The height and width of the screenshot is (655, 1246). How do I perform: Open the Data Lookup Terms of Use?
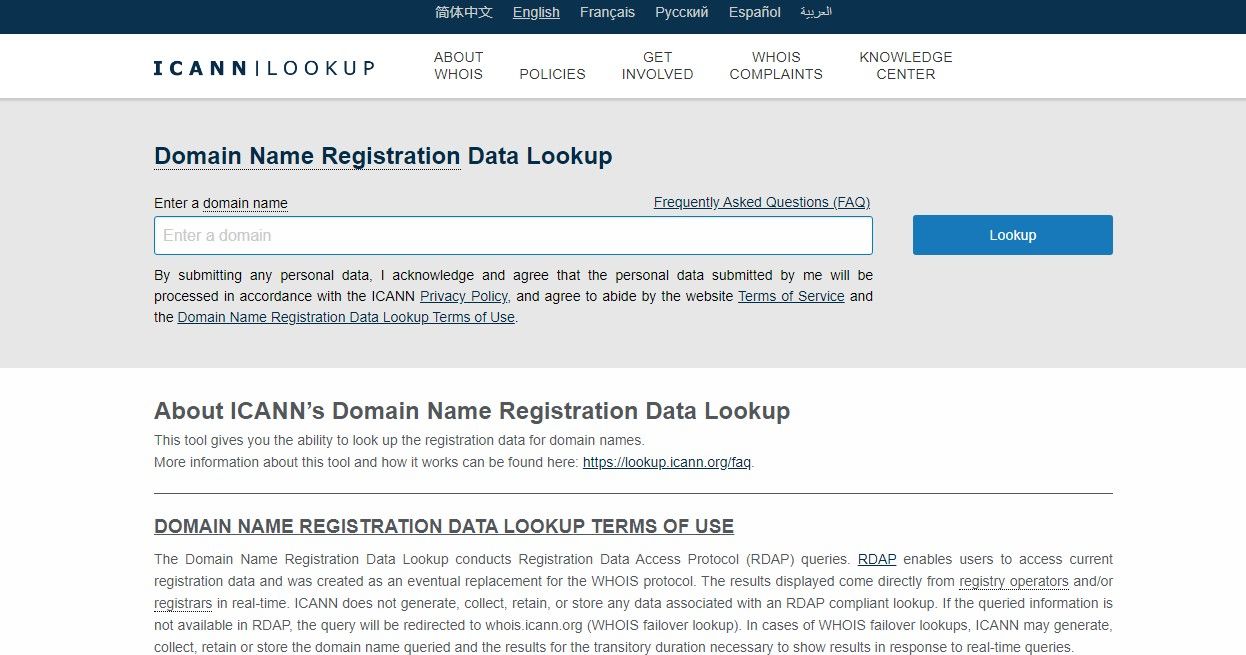346,317
